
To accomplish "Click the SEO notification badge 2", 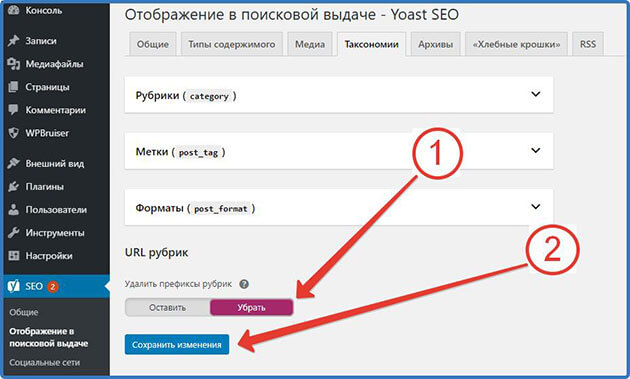I will 52,286.
